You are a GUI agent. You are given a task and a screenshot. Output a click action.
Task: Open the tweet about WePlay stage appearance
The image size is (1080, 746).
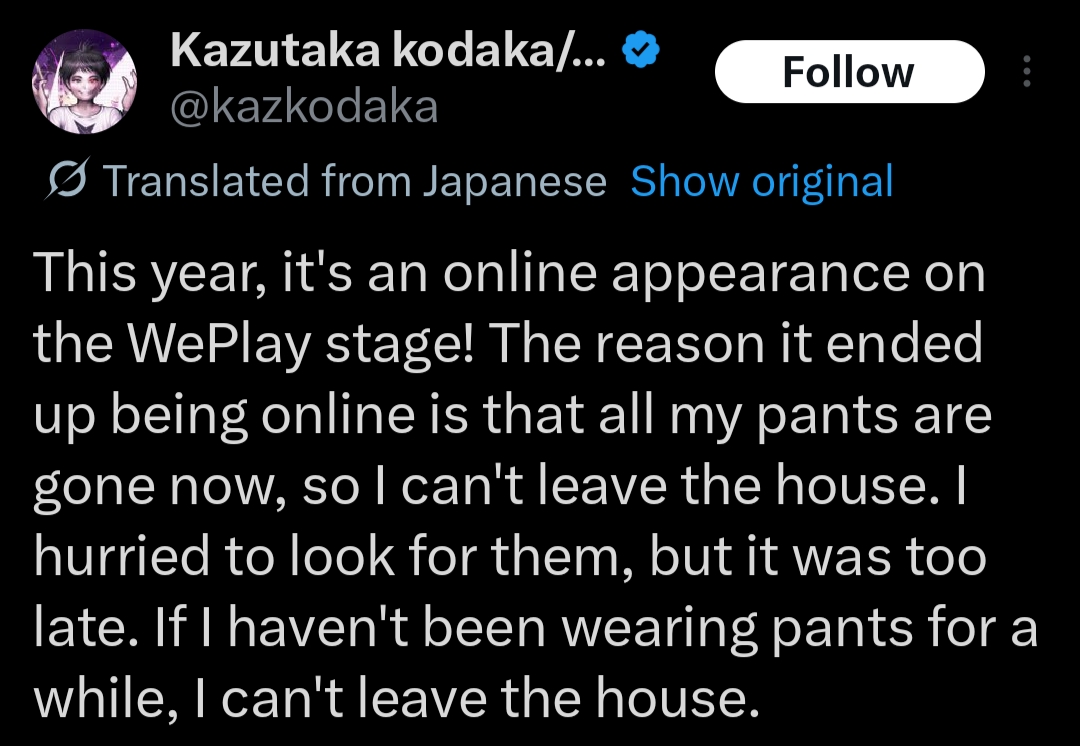tap(510, 275)
